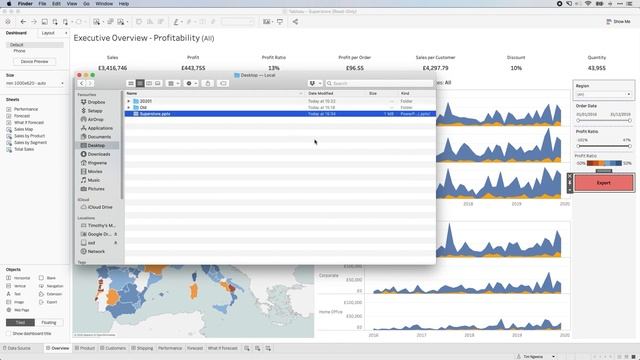Open Finder Dropbox toolbar dropdown

[x=315, y=83]
